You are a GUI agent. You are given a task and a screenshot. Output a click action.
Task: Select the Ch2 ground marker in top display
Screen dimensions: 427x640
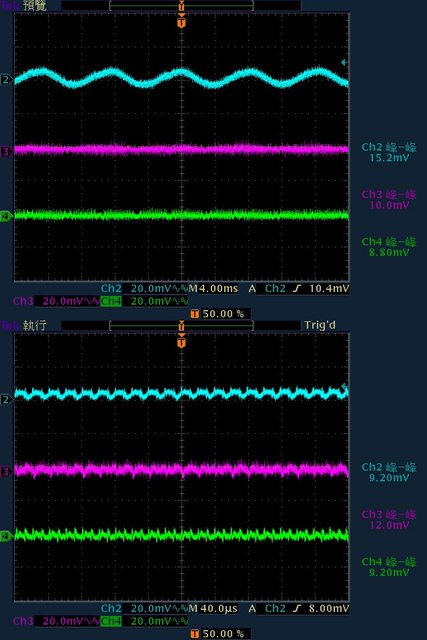tap(6, 79)
